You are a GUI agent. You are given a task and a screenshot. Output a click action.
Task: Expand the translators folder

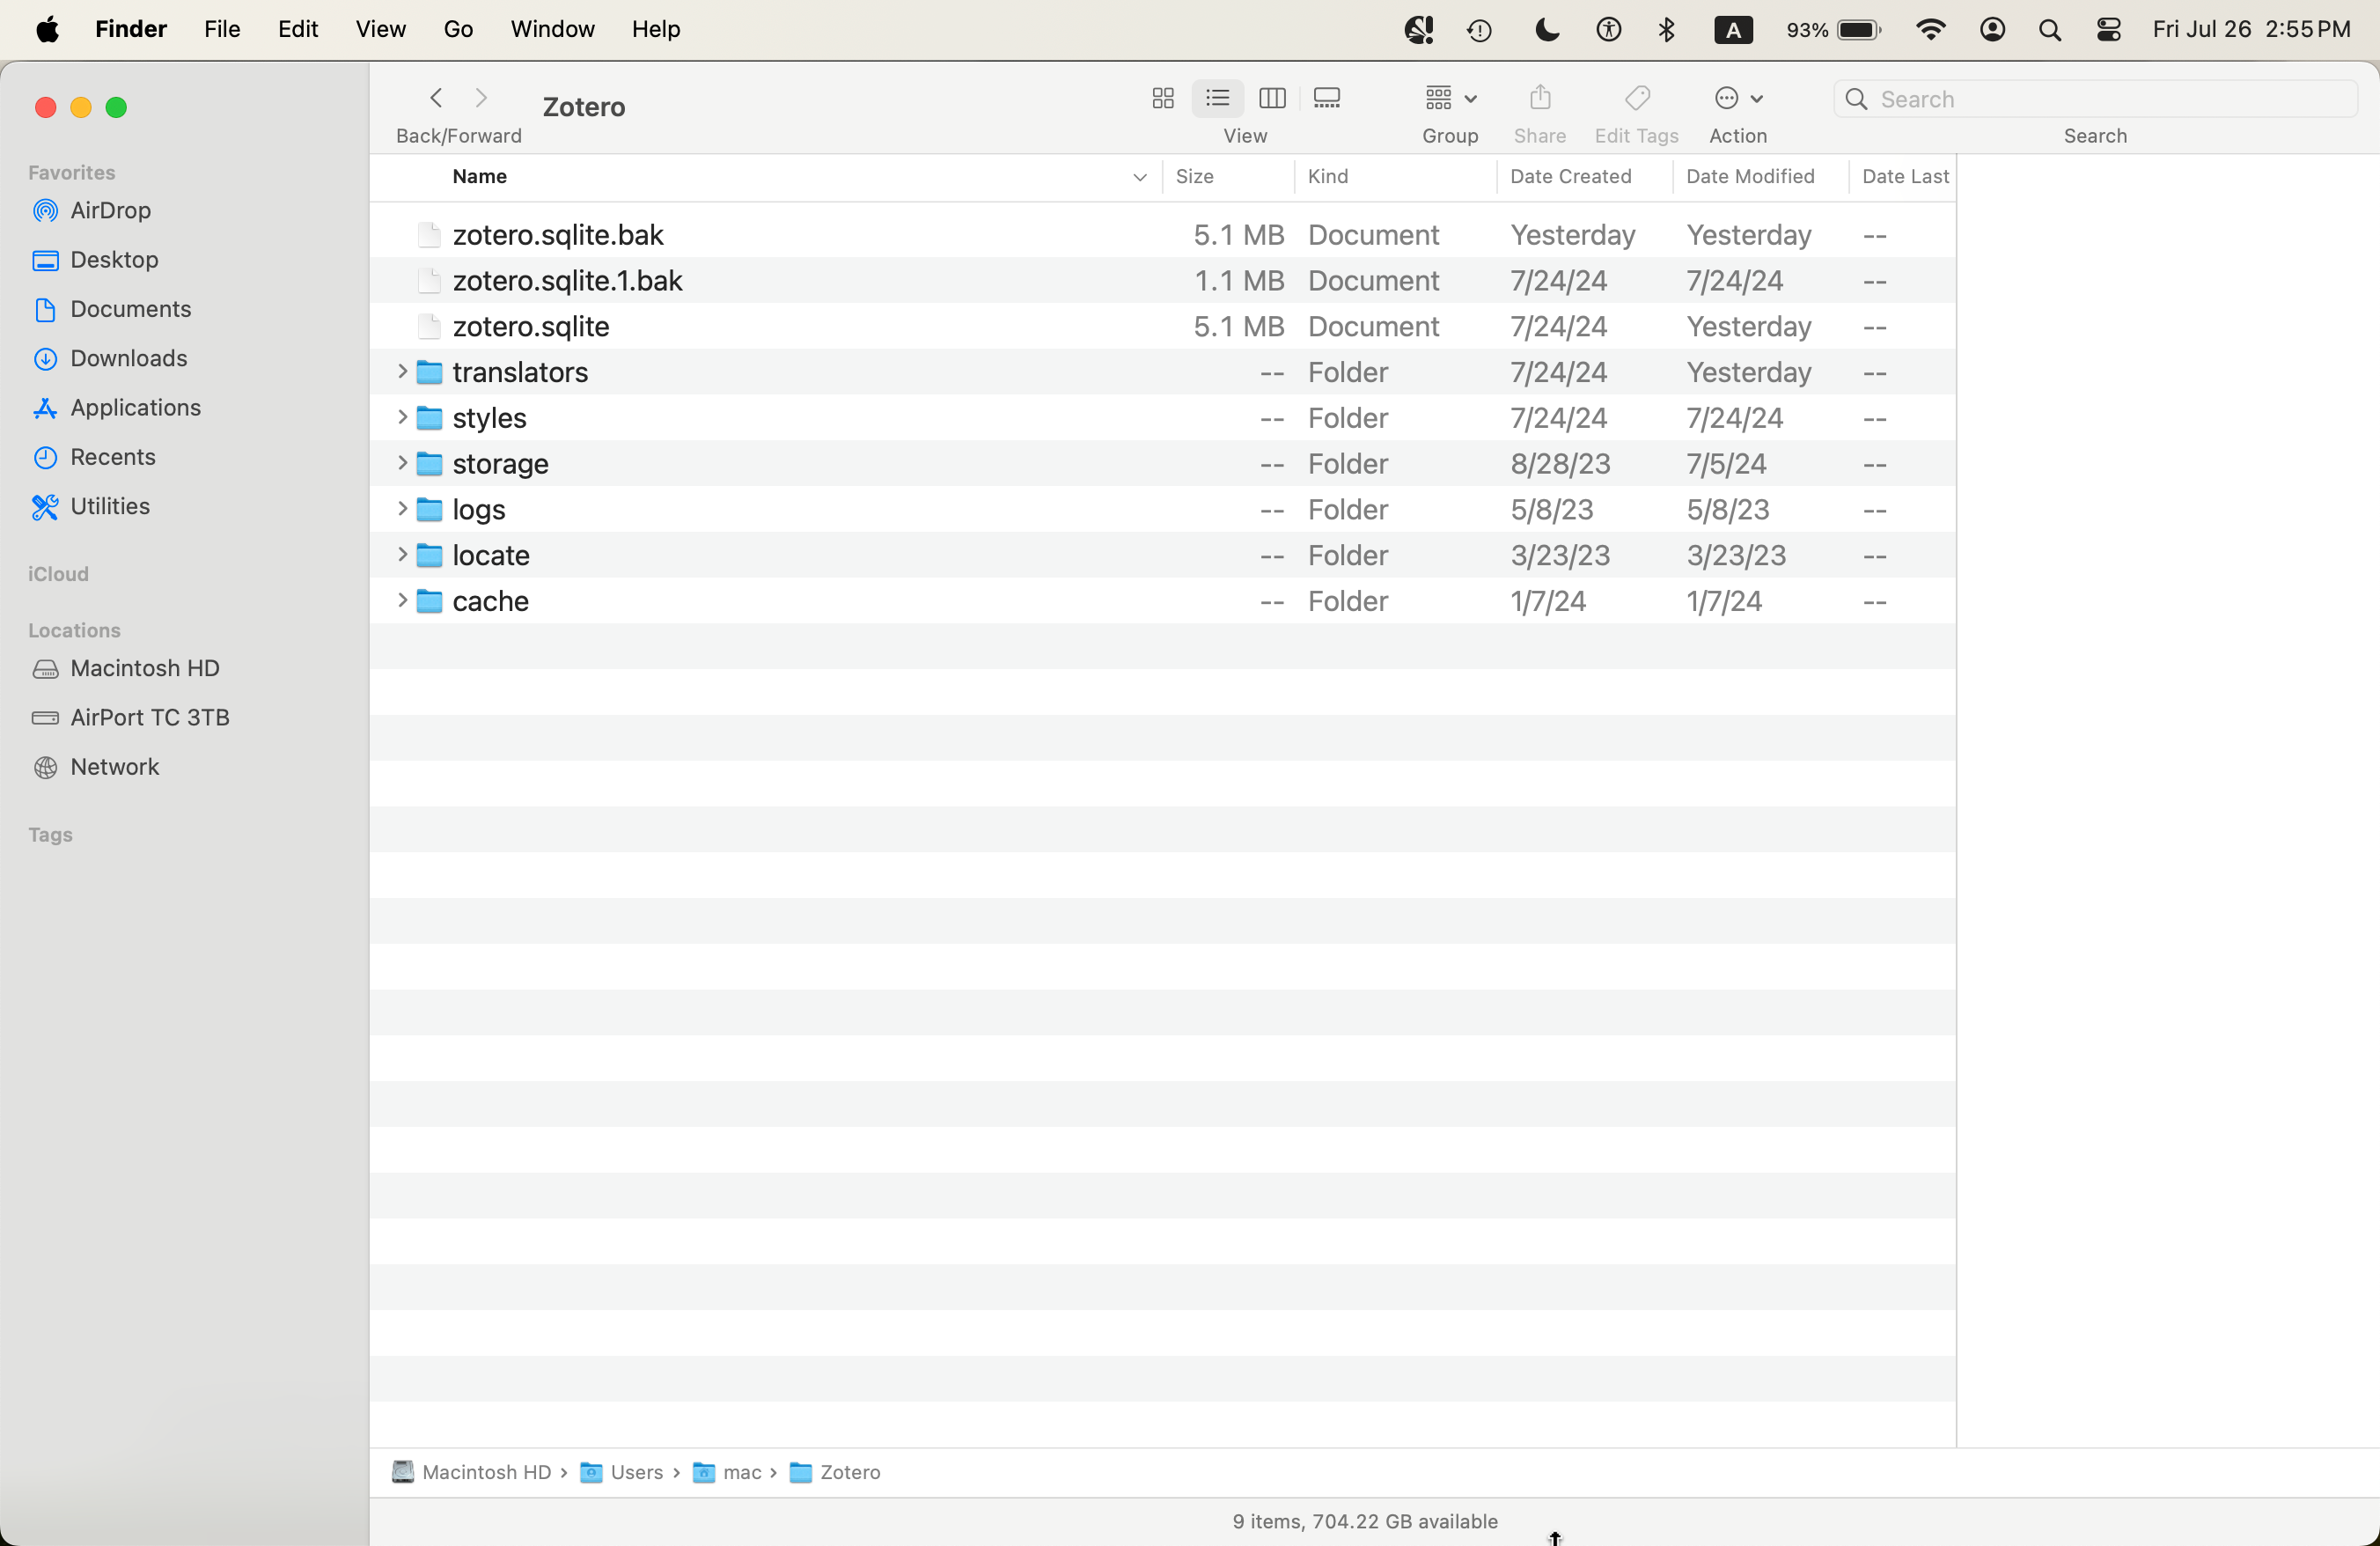click(x=402, y=372)
